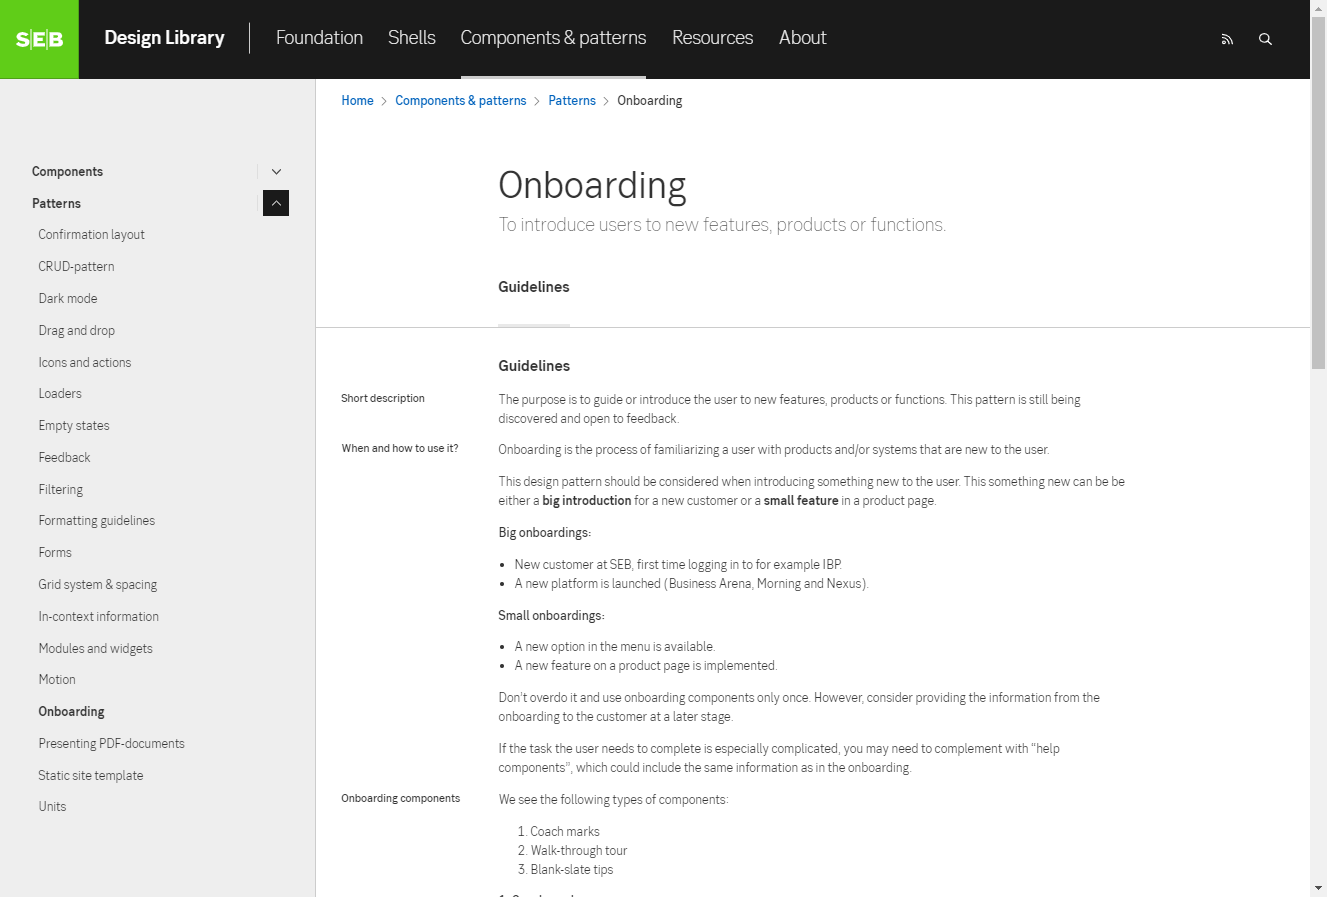This screenshot has height=897, width=1327.
Task: Select the About menu item
Action: point(802,38)
